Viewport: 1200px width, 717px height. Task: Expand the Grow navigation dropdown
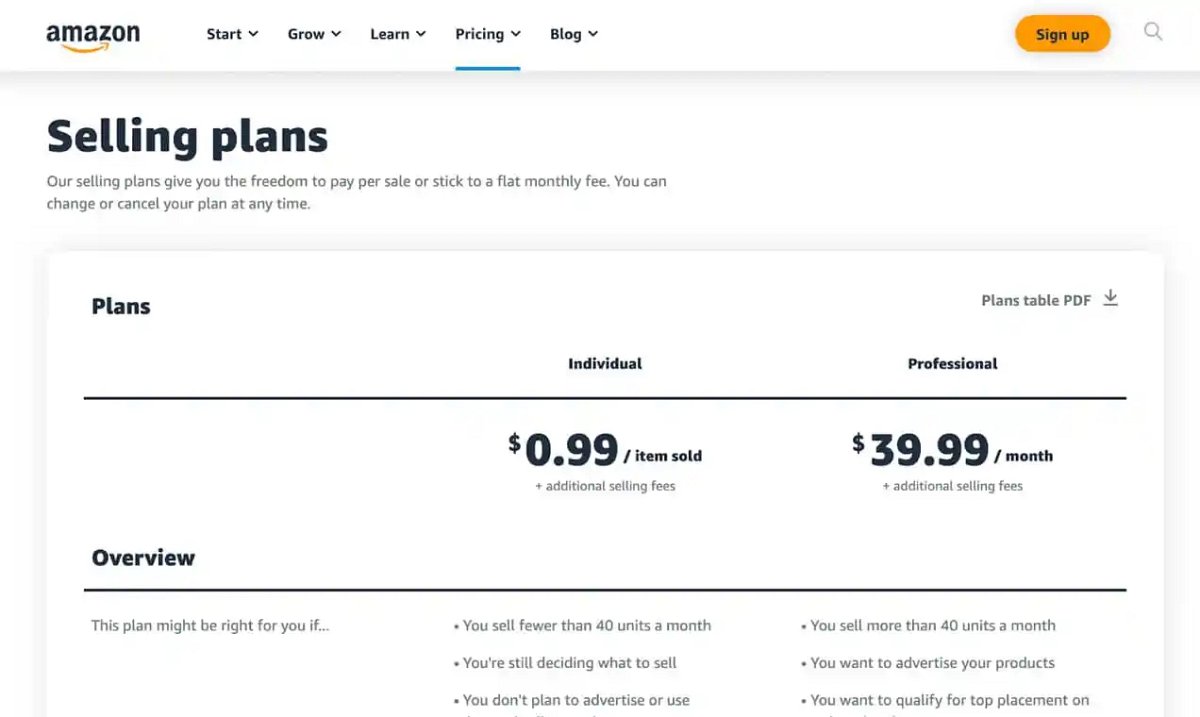(335, 33)
